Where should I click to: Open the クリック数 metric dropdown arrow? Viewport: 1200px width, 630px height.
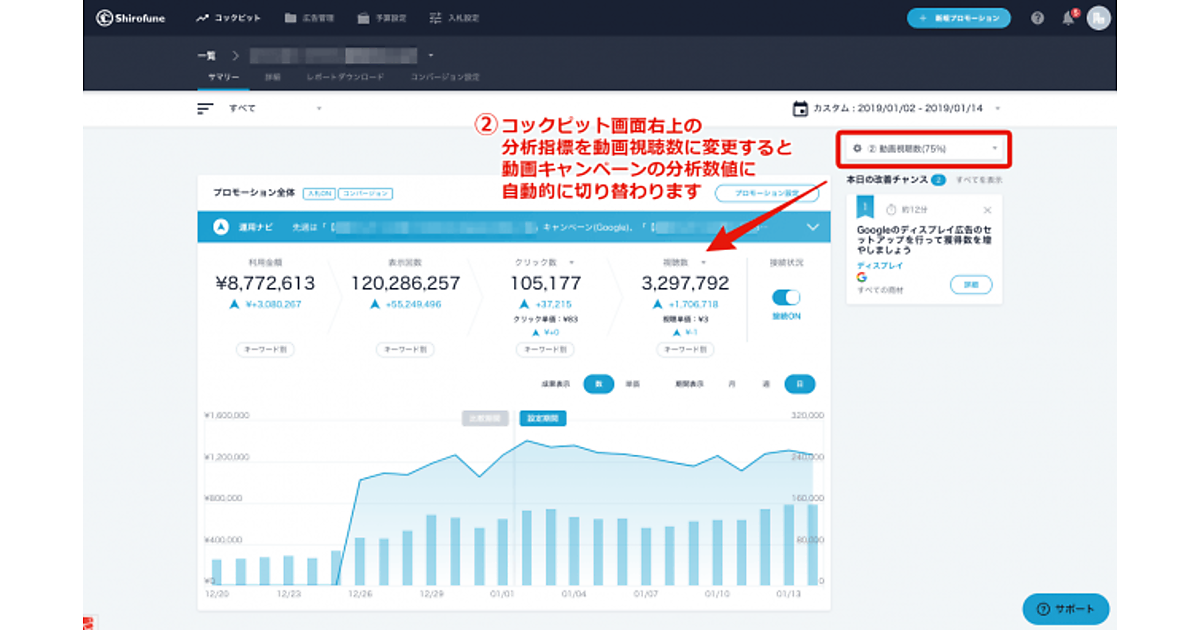point(571,262)
